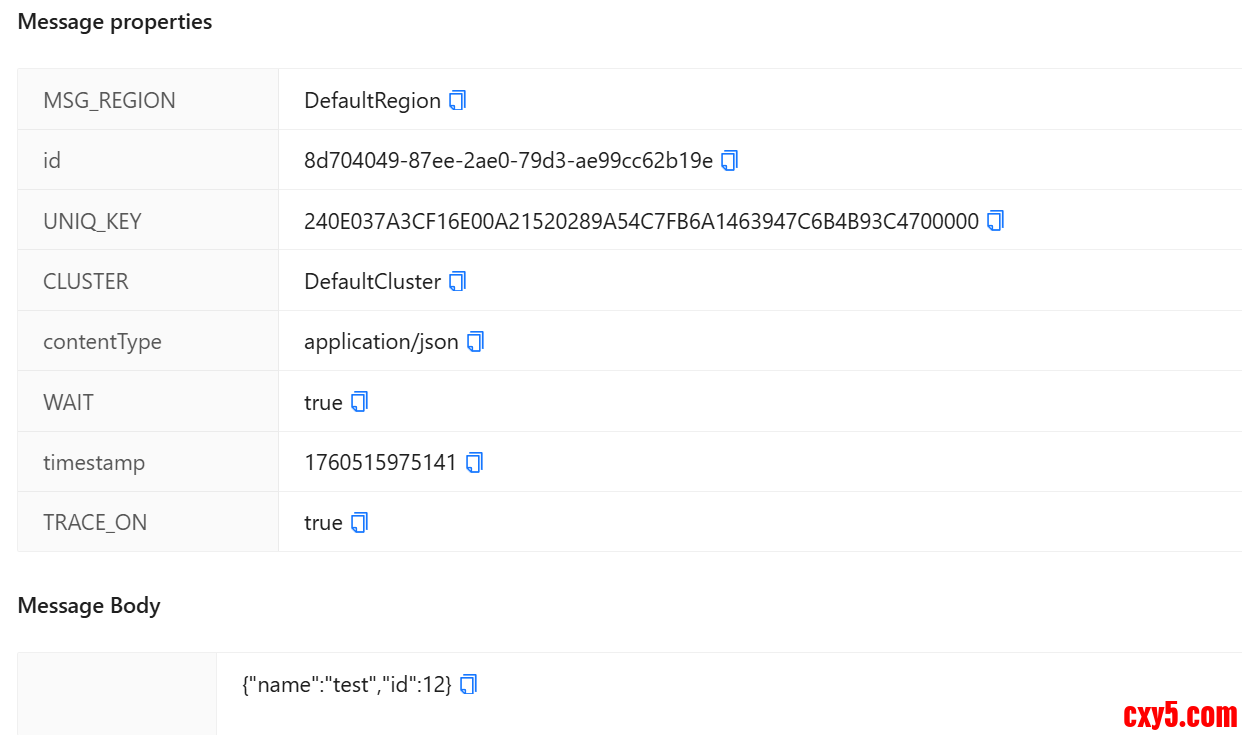This screenshot has height=735, width=1242.
Task: Copy the MSG_REGION value DefaultRegion
Action: 458,101
